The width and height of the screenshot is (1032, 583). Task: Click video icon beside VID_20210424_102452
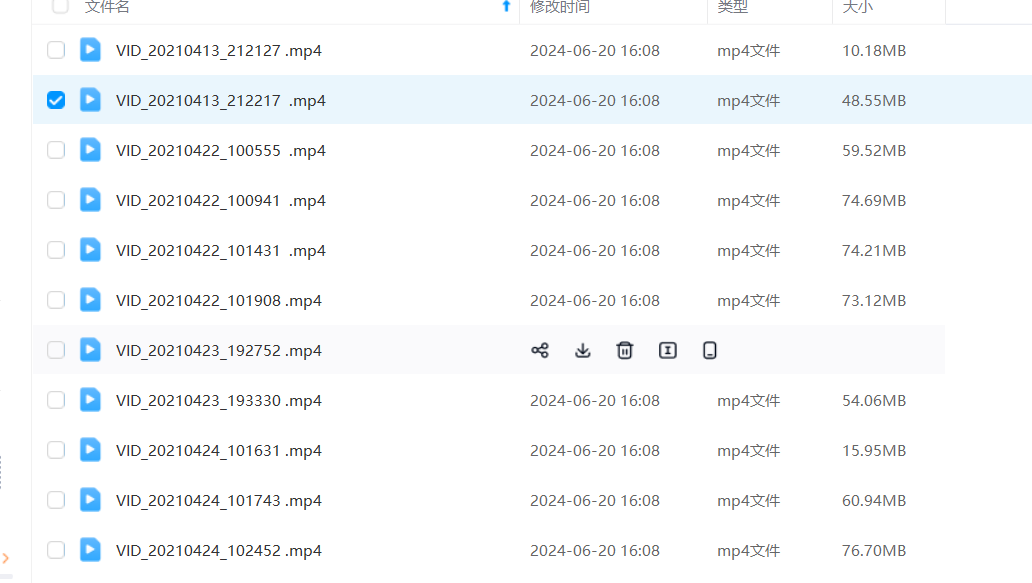91,550
